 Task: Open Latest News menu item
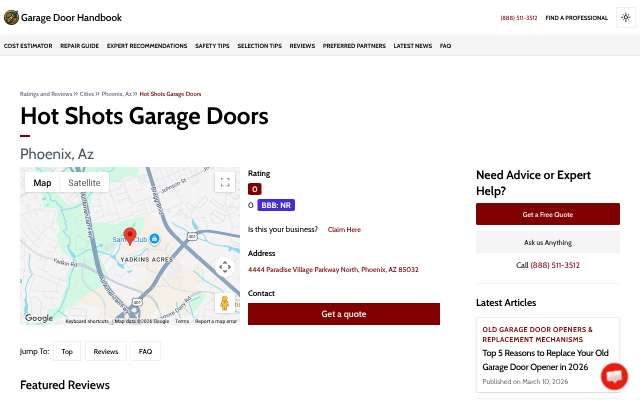pyautogui.click(x=413, y=46)
